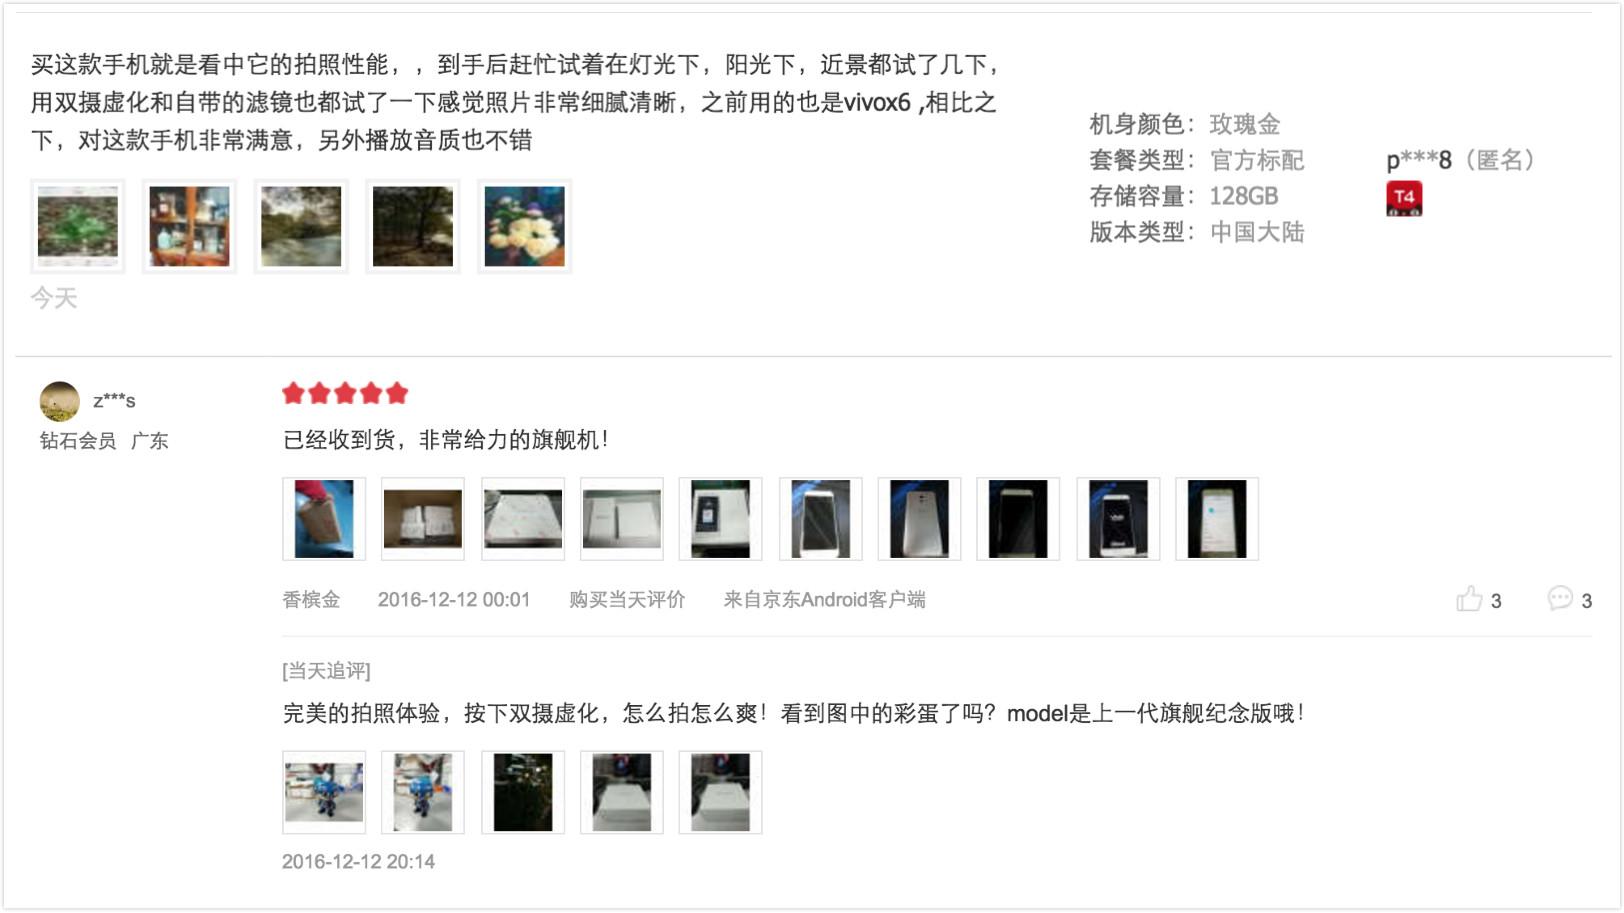View the phone with lit screen thumbnail
1624x913 pixels.
tap(1217, 519)
